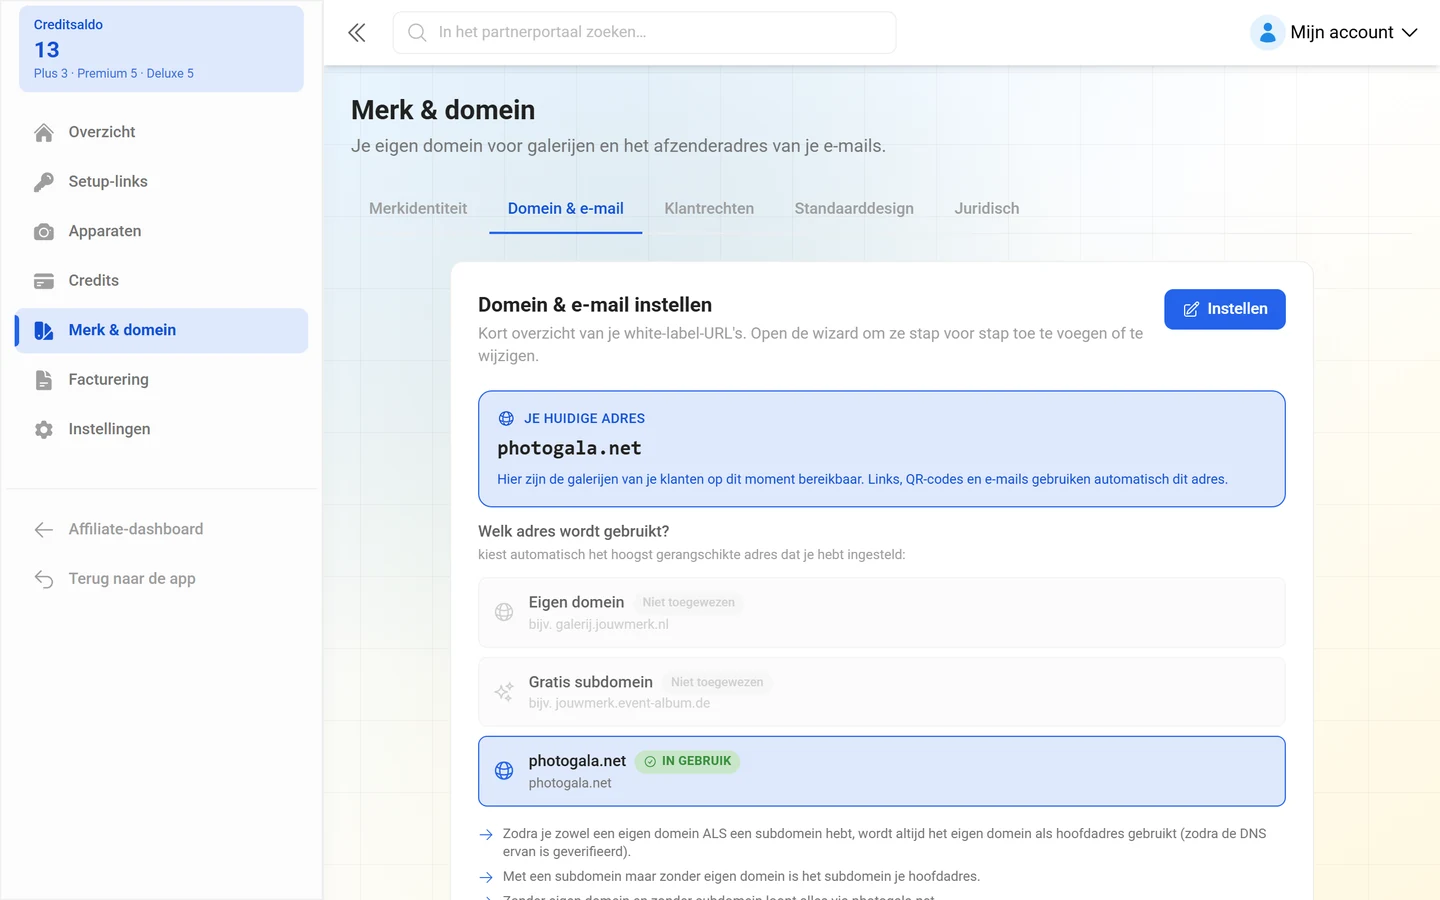Image resolution: width=1440 pixels, height=900 pixels.
Task: Open the Merkidentiteit tab
Action: tap(418, 208)
